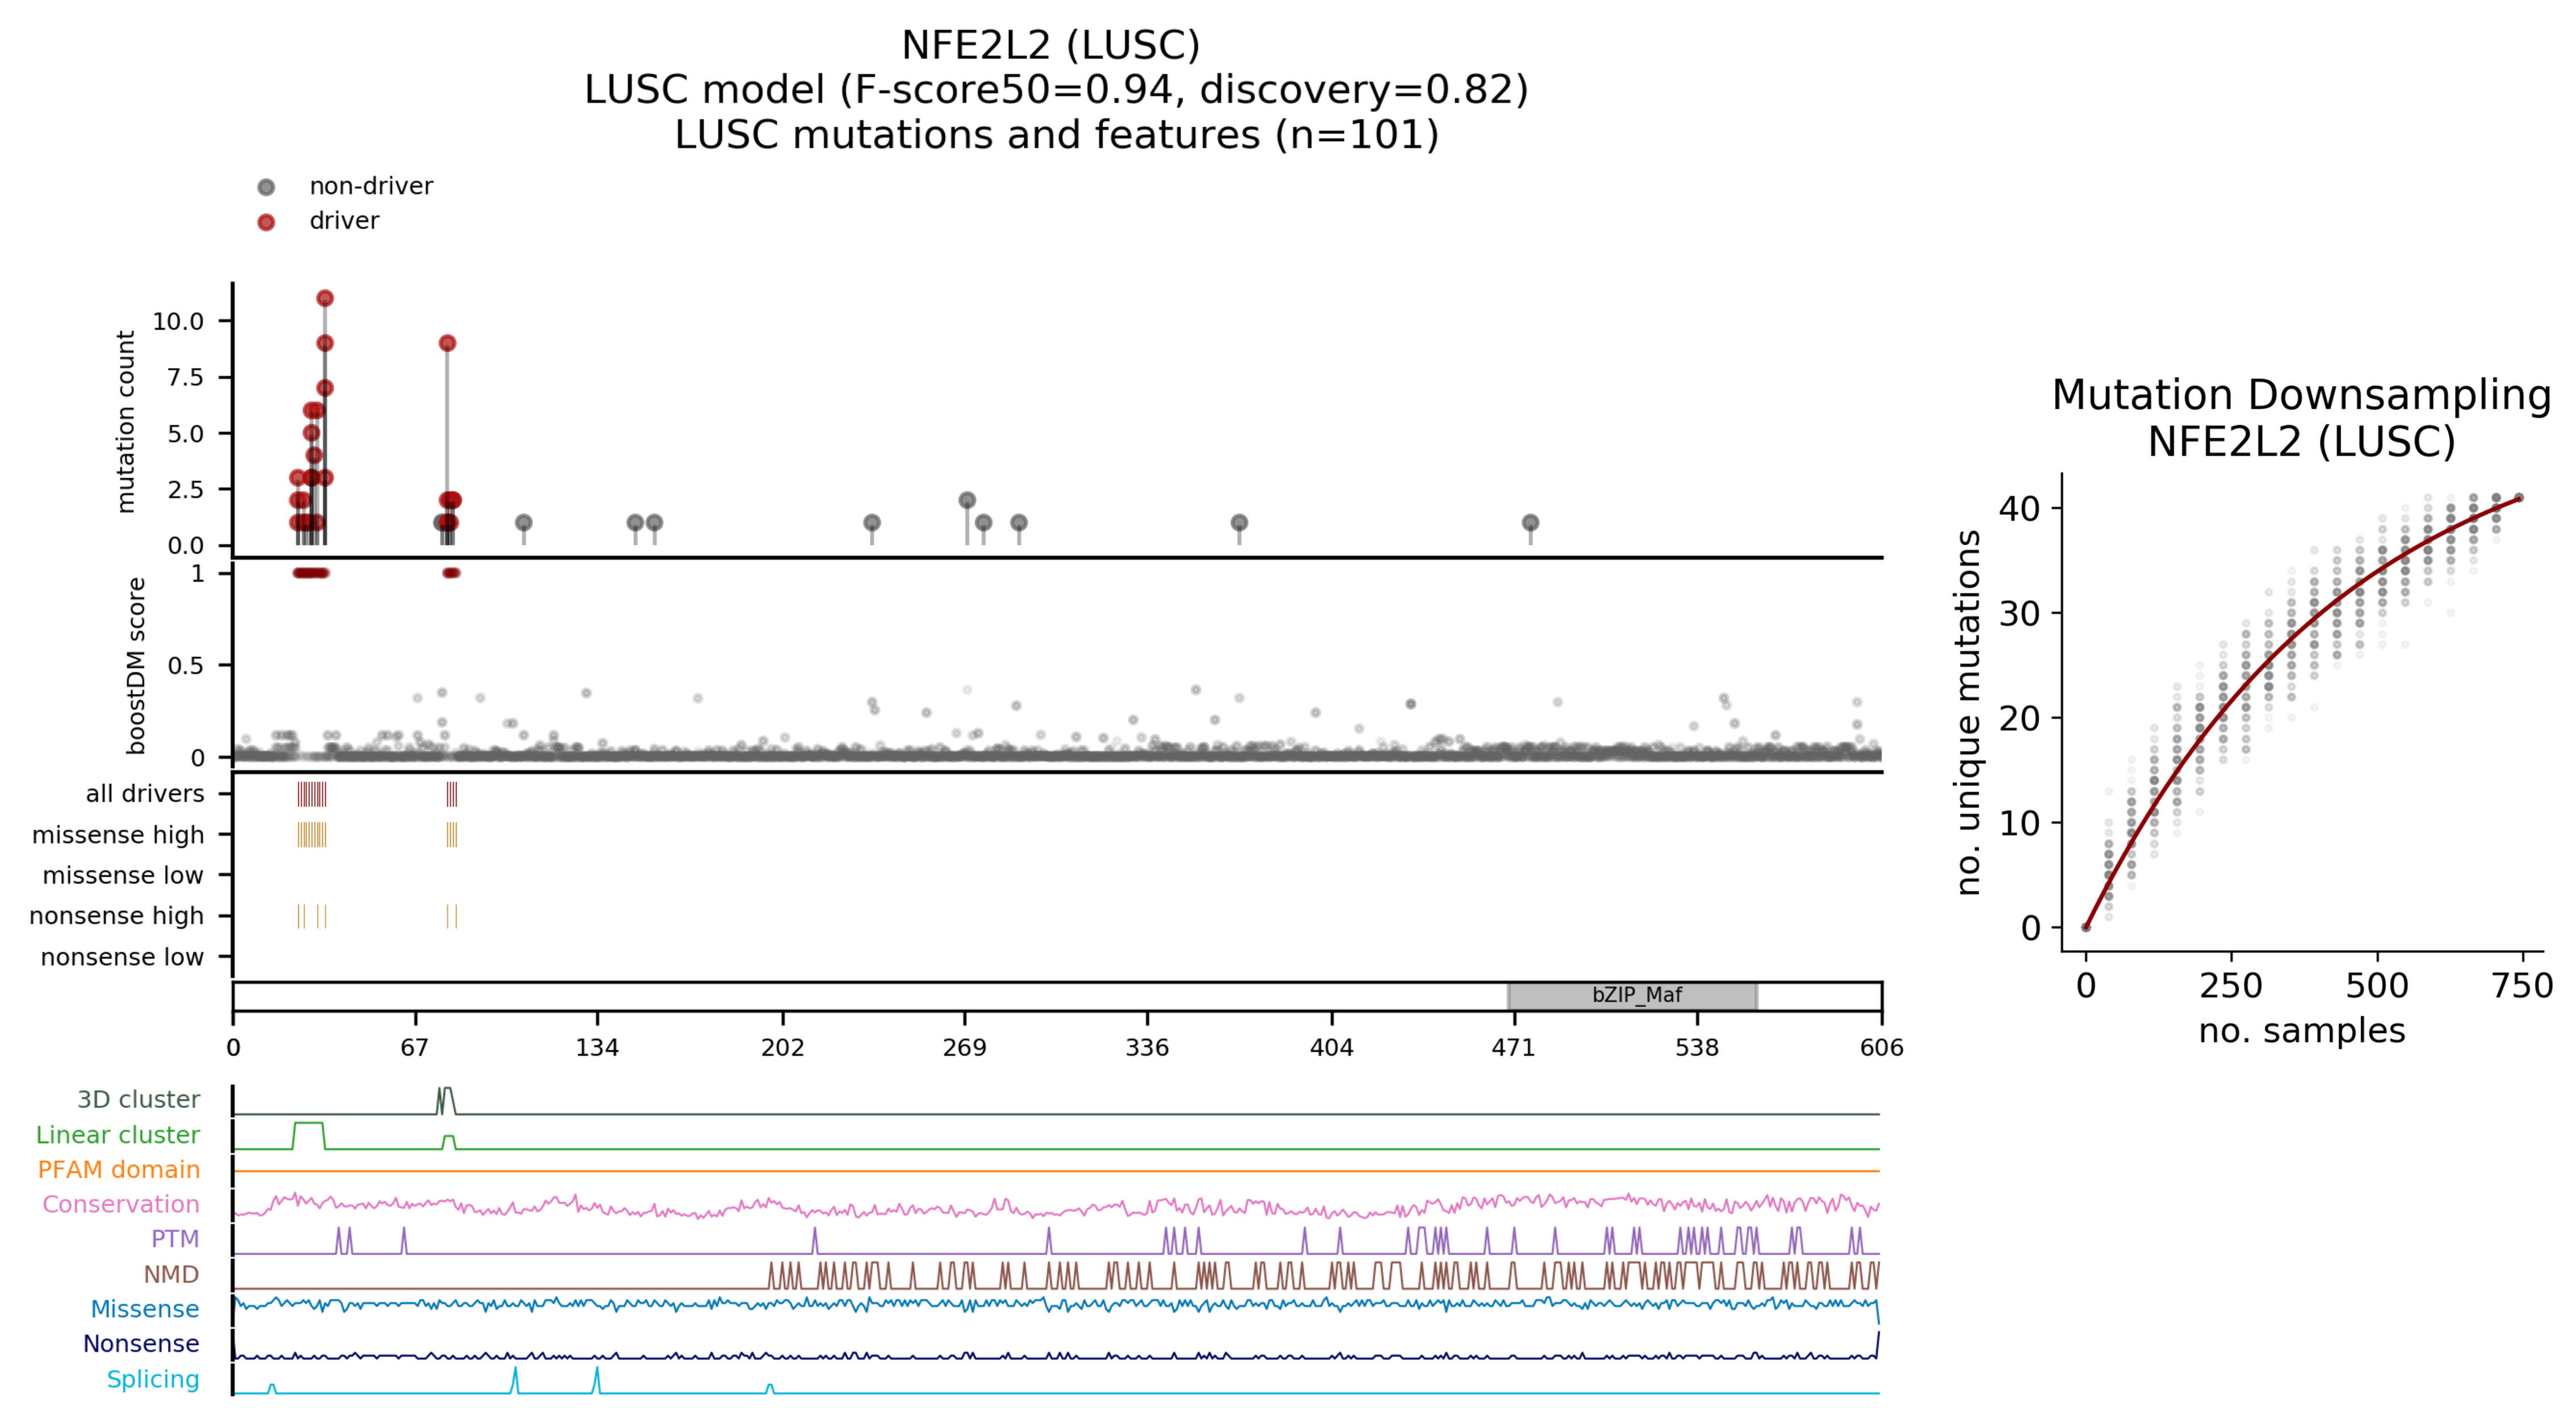
Task: Click the bZIP_Maf domain box
Action: tap(1633, 995)
